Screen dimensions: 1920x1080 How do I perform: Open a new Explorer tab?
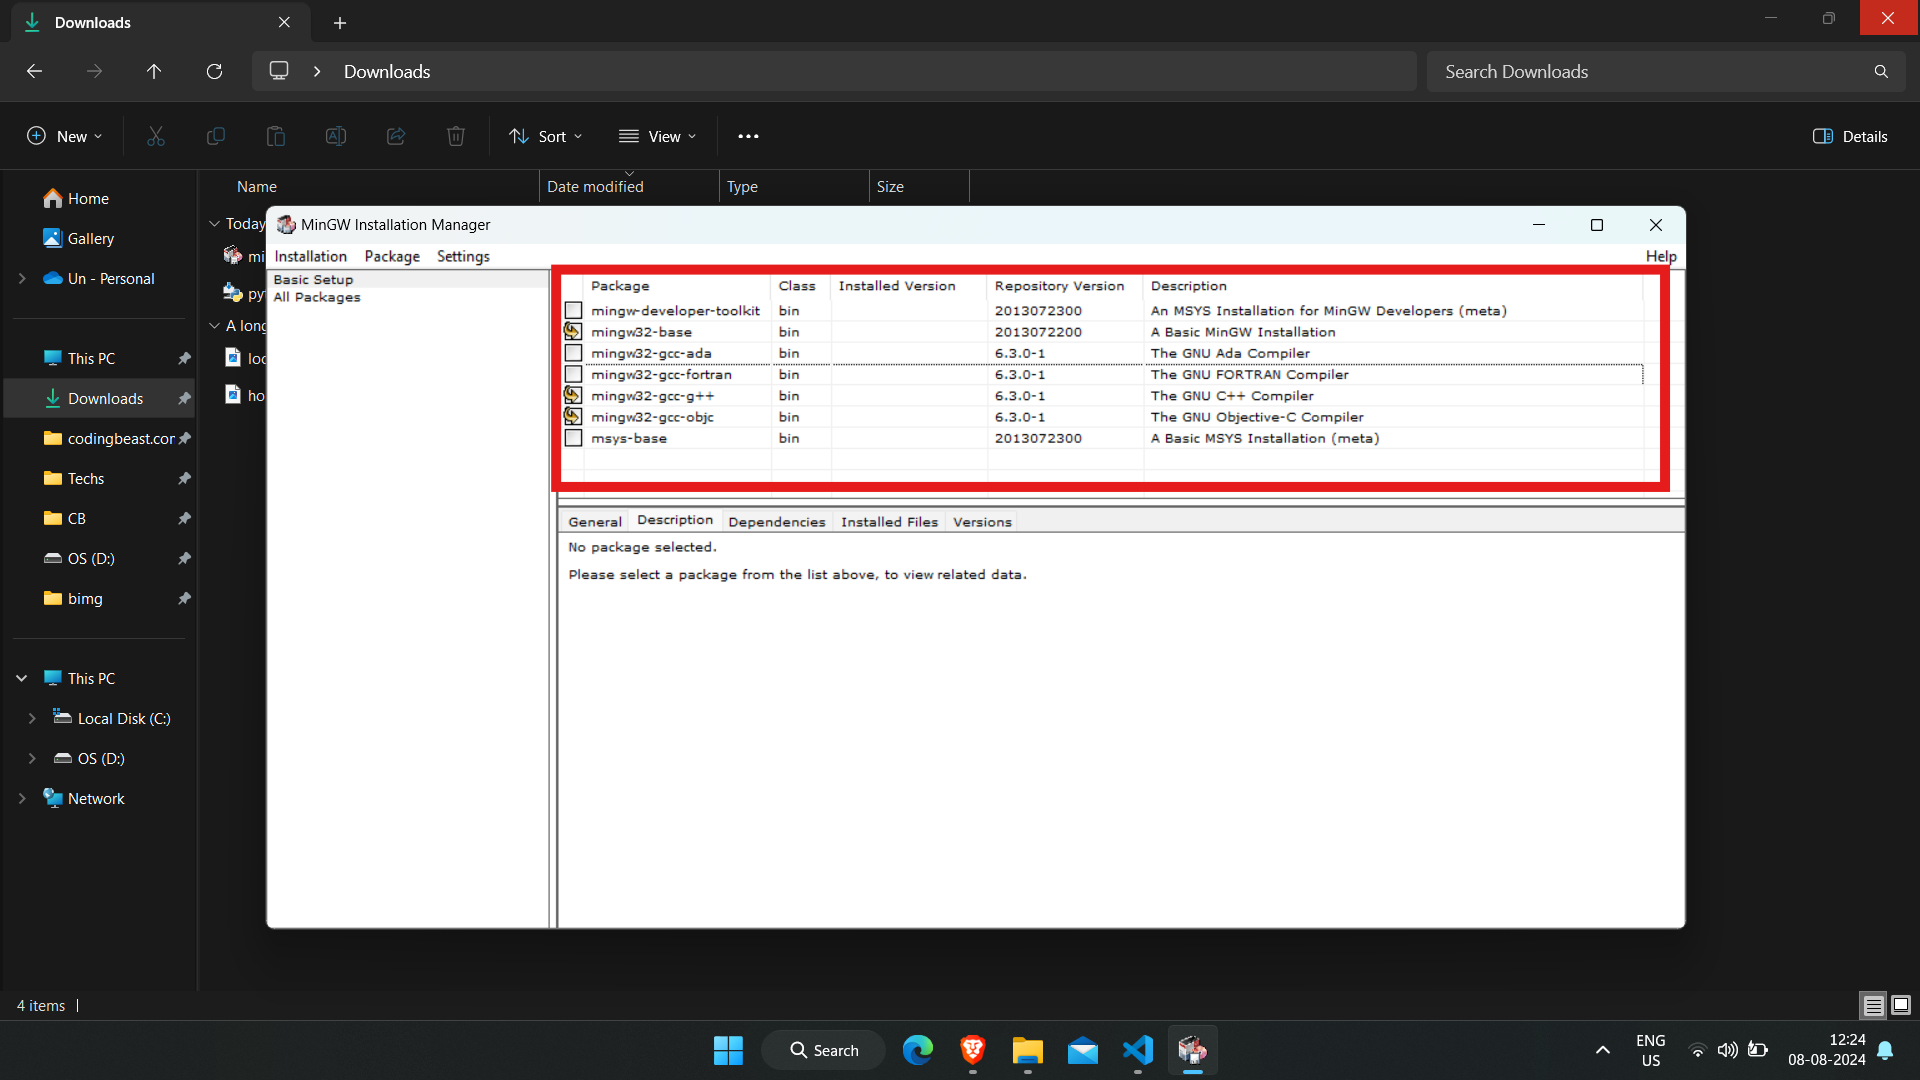click(340, 22)
